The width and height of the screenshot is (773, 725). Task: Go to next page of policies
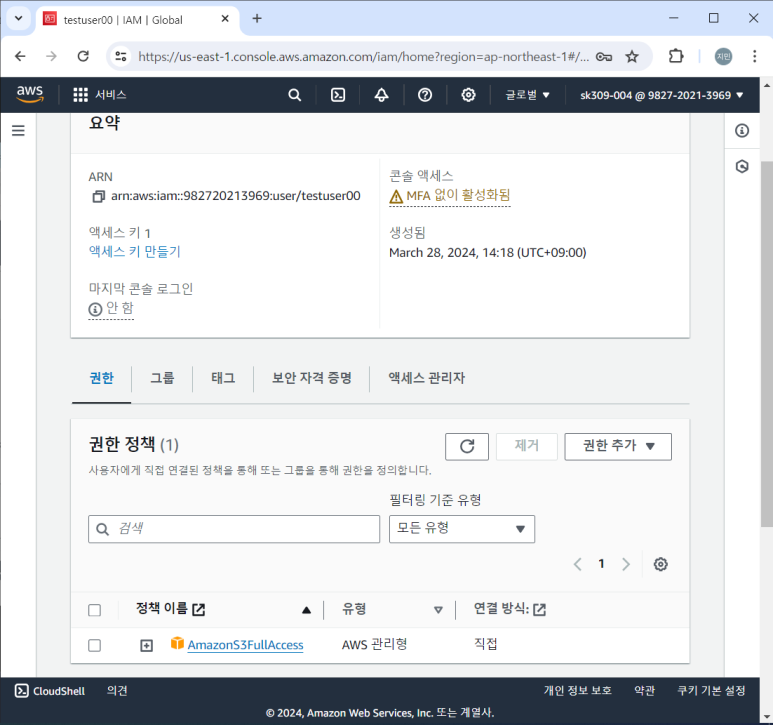click(626, 564)
